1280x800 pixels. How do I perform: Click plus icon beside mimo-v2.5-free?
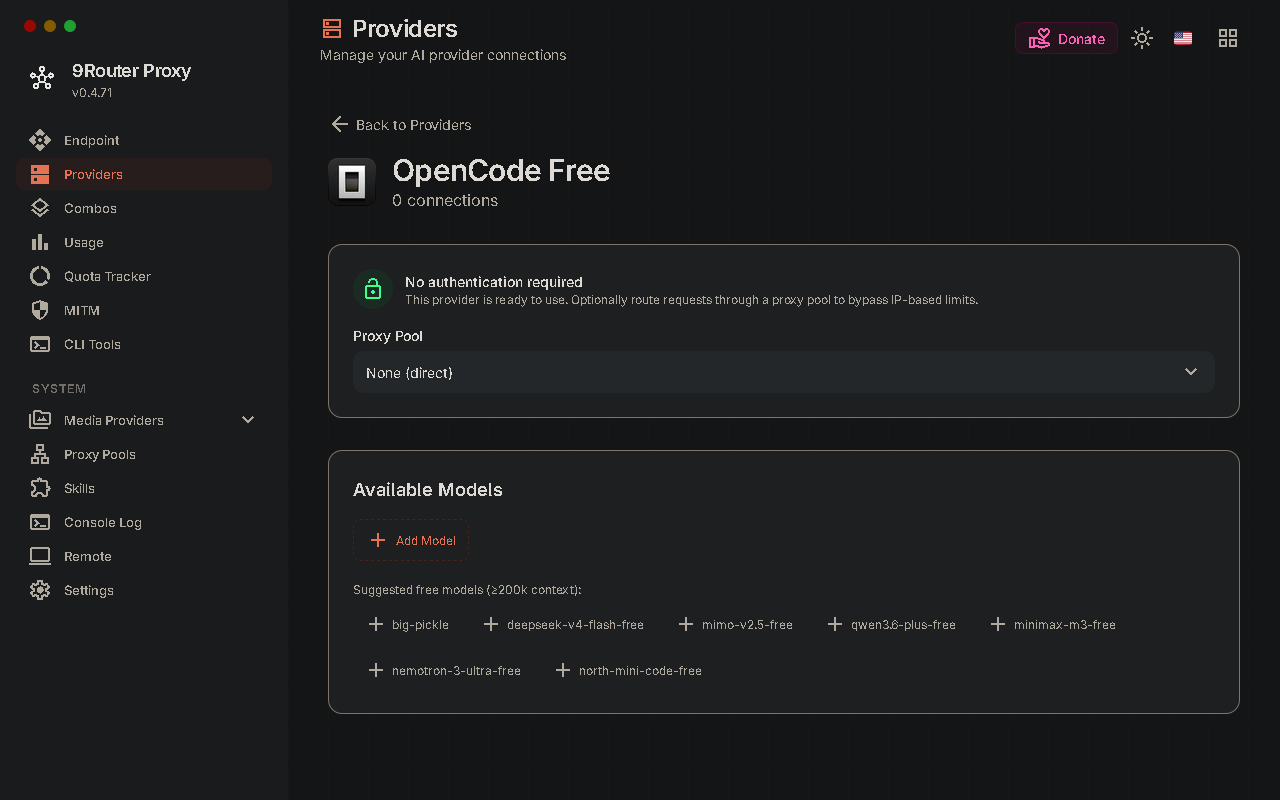tap(686, 624)
